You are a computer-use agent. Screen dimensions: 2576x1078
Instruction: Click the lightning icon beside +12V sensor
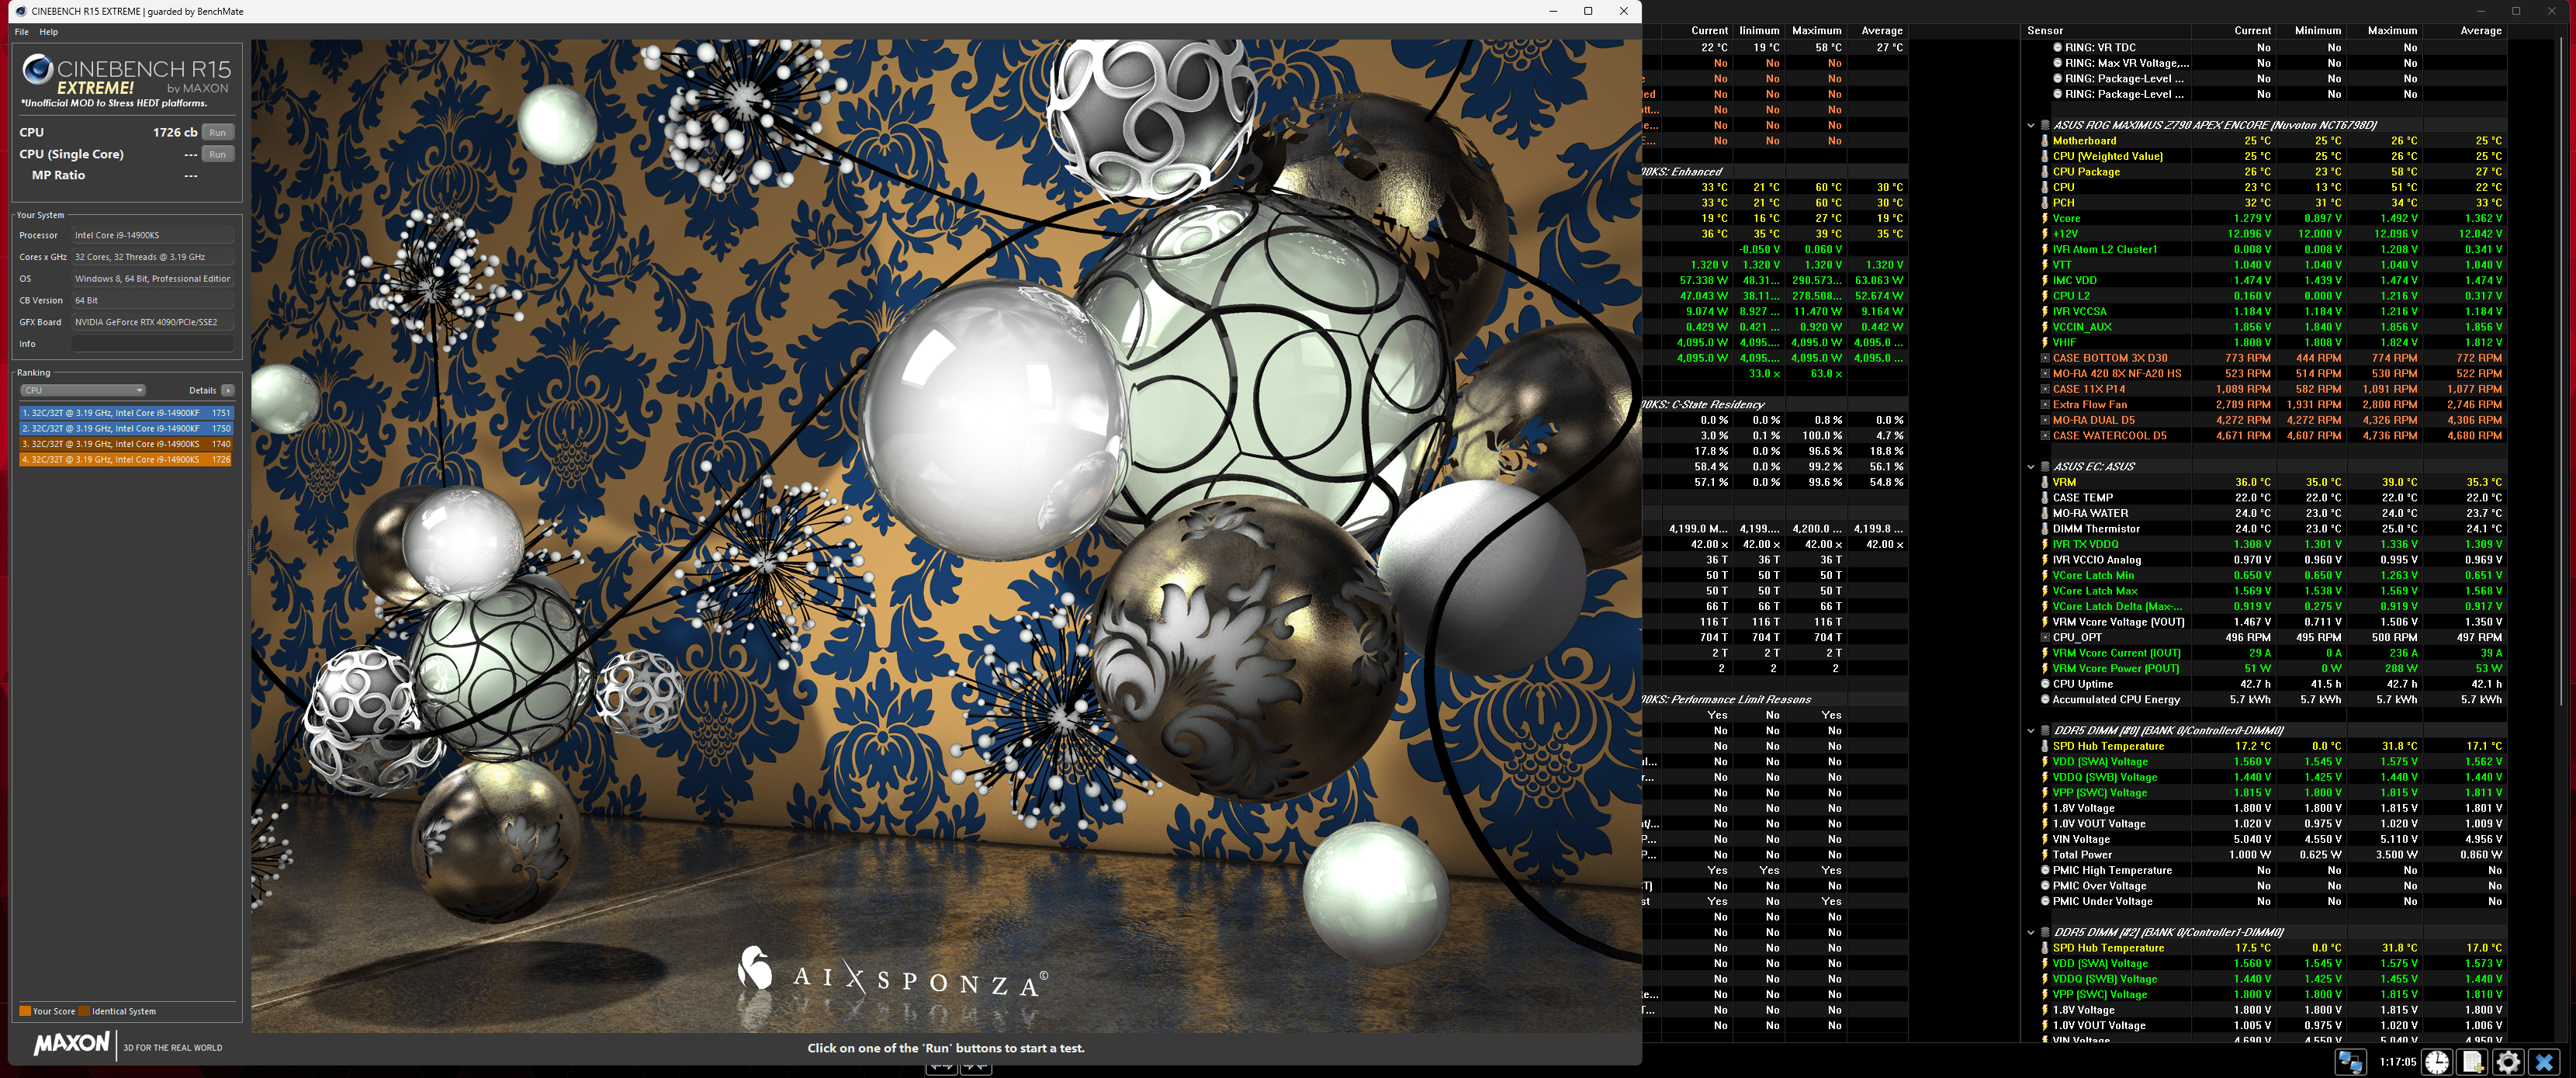(x=2044, y=234)
